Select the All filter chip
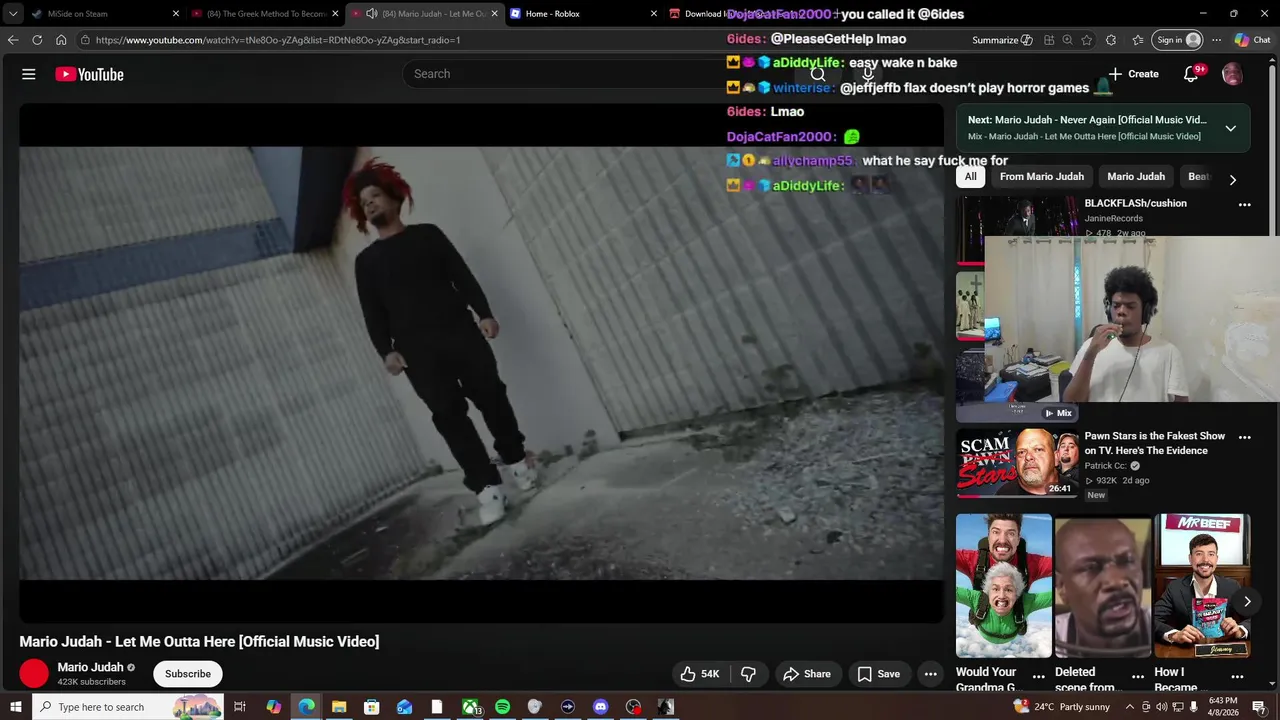1280x720 pixels. [970, 177]
